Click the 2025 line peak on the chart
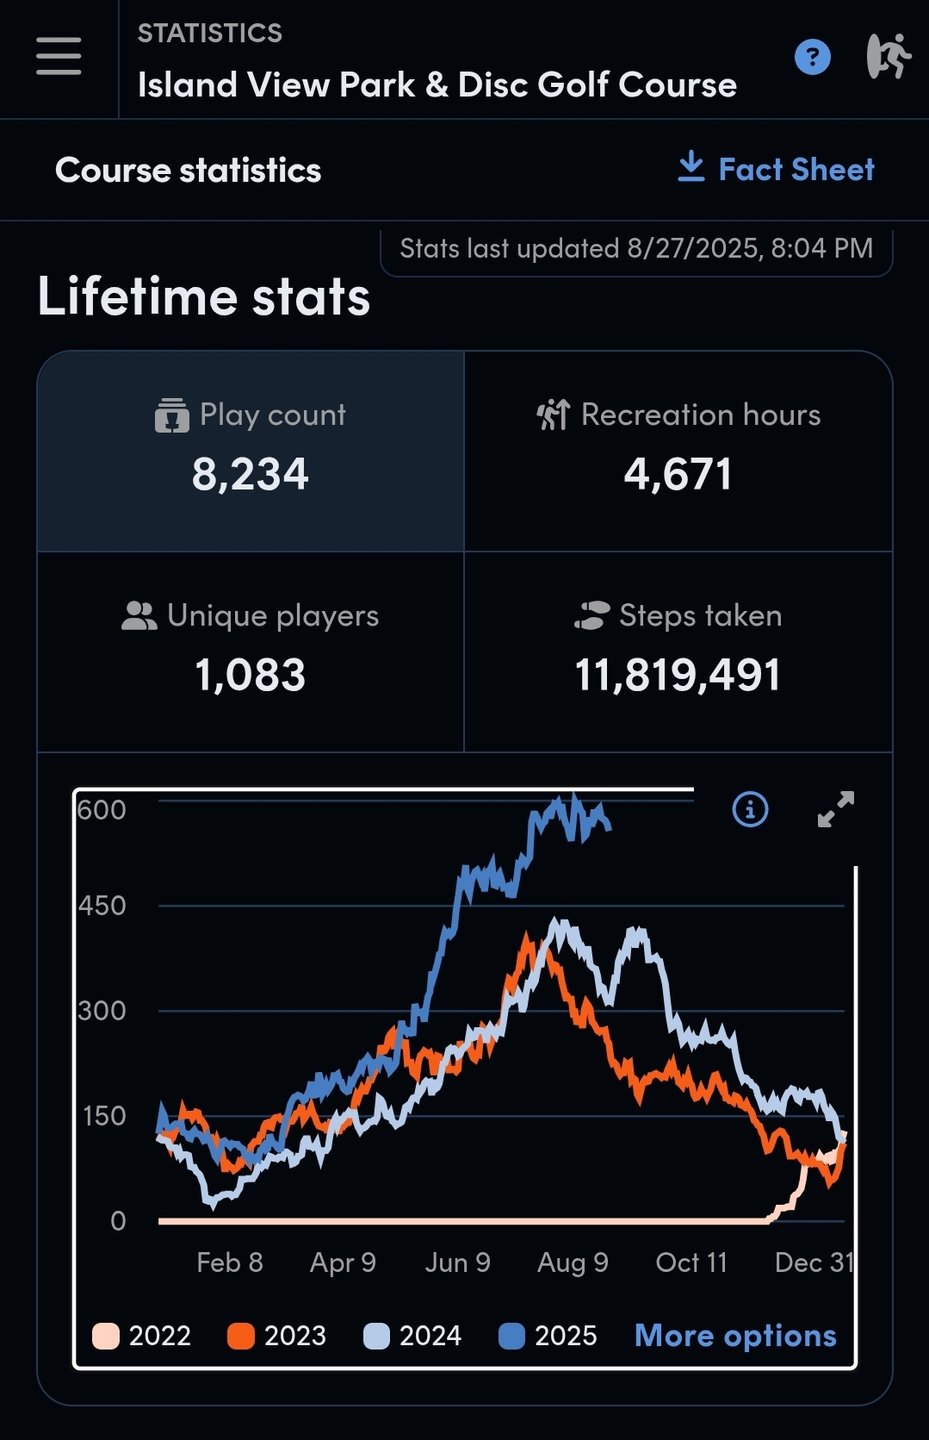The image size is (929, 1440). click(x=573, y=799)
